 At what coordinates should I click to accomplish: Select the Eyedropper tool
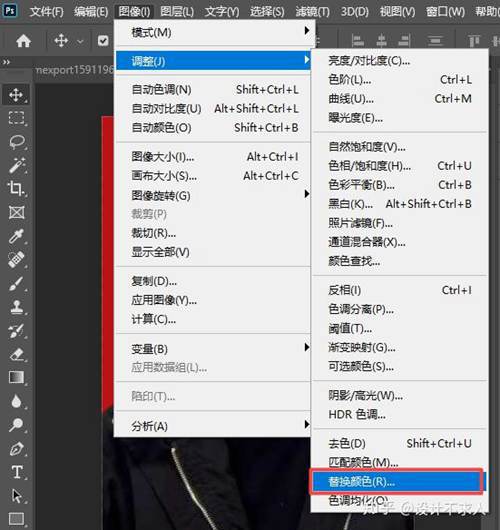(16, 236)
